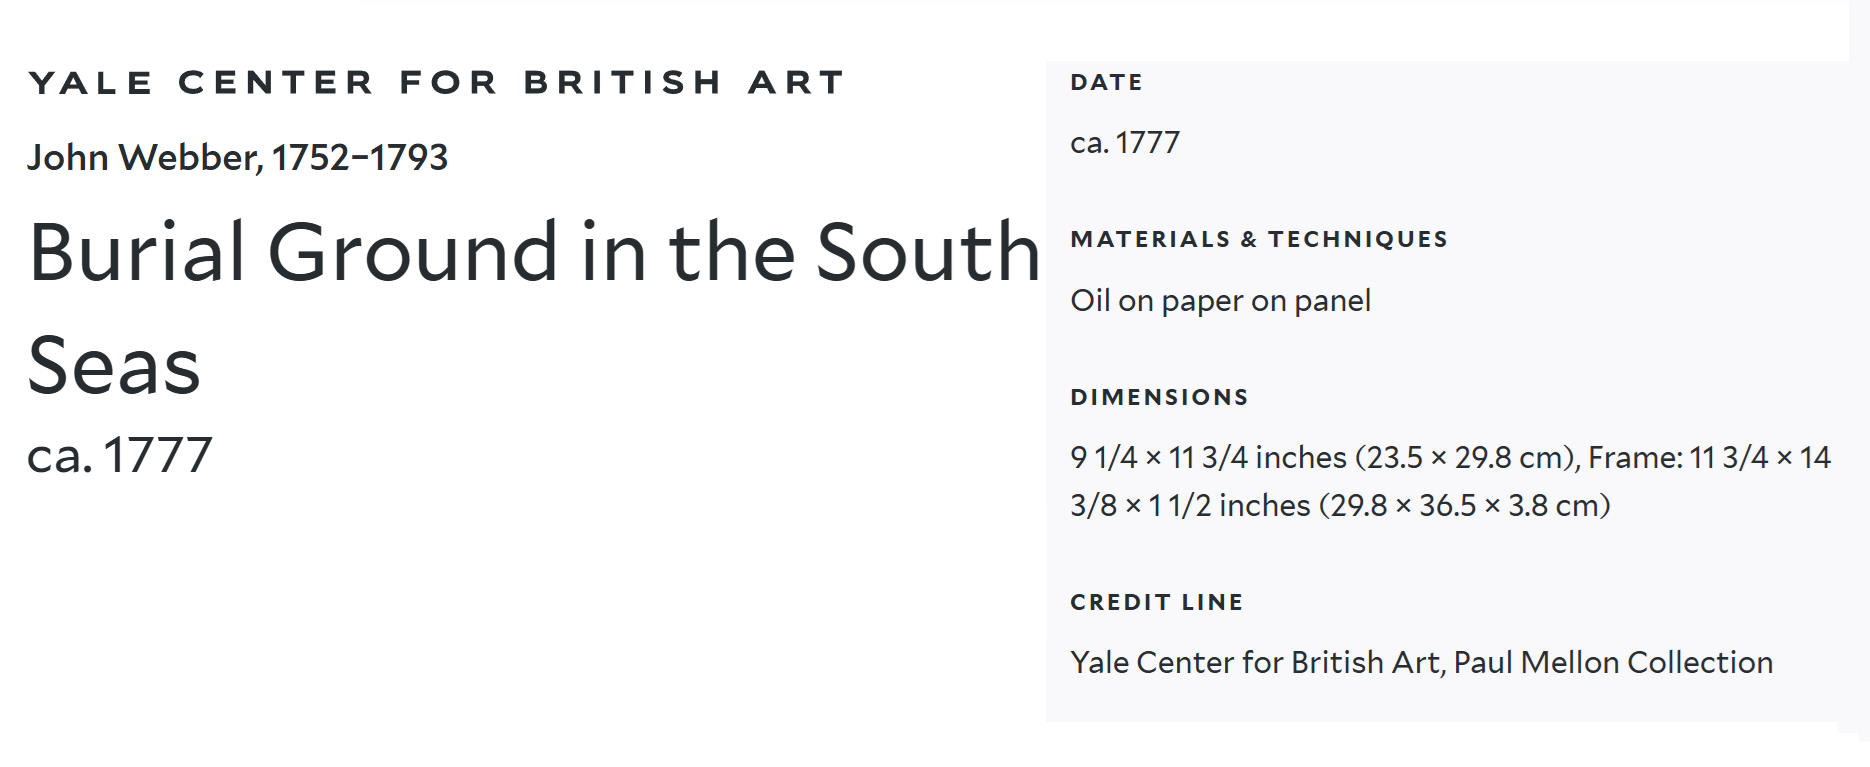The width and height of the screenshot is (1870, 767).
Task: Click the word "Seas" in the title
Action: click(x=114, y=366)
